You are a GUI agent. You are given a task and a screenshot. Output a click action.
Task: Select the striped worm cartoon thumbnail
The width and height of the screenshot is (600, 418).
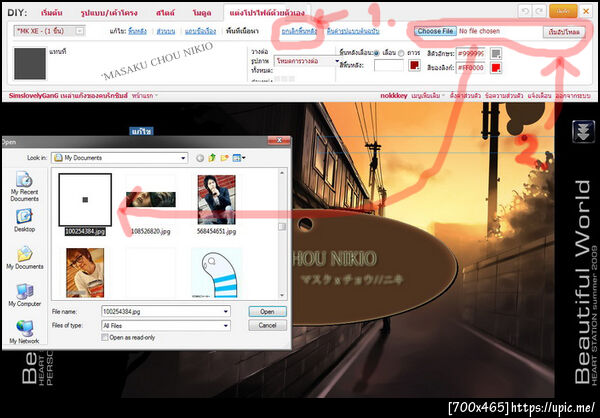coord(217,273)
